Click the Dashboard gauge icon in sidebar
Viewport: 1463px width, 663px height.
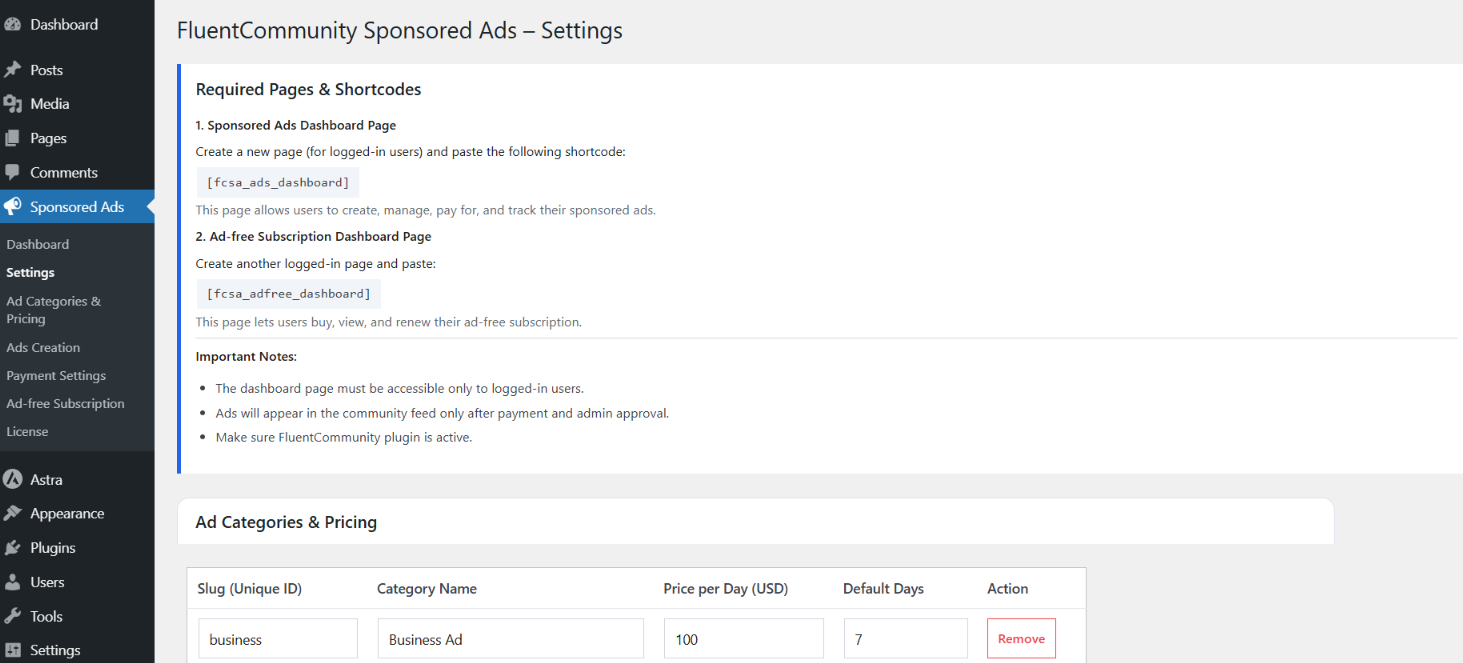13,24
